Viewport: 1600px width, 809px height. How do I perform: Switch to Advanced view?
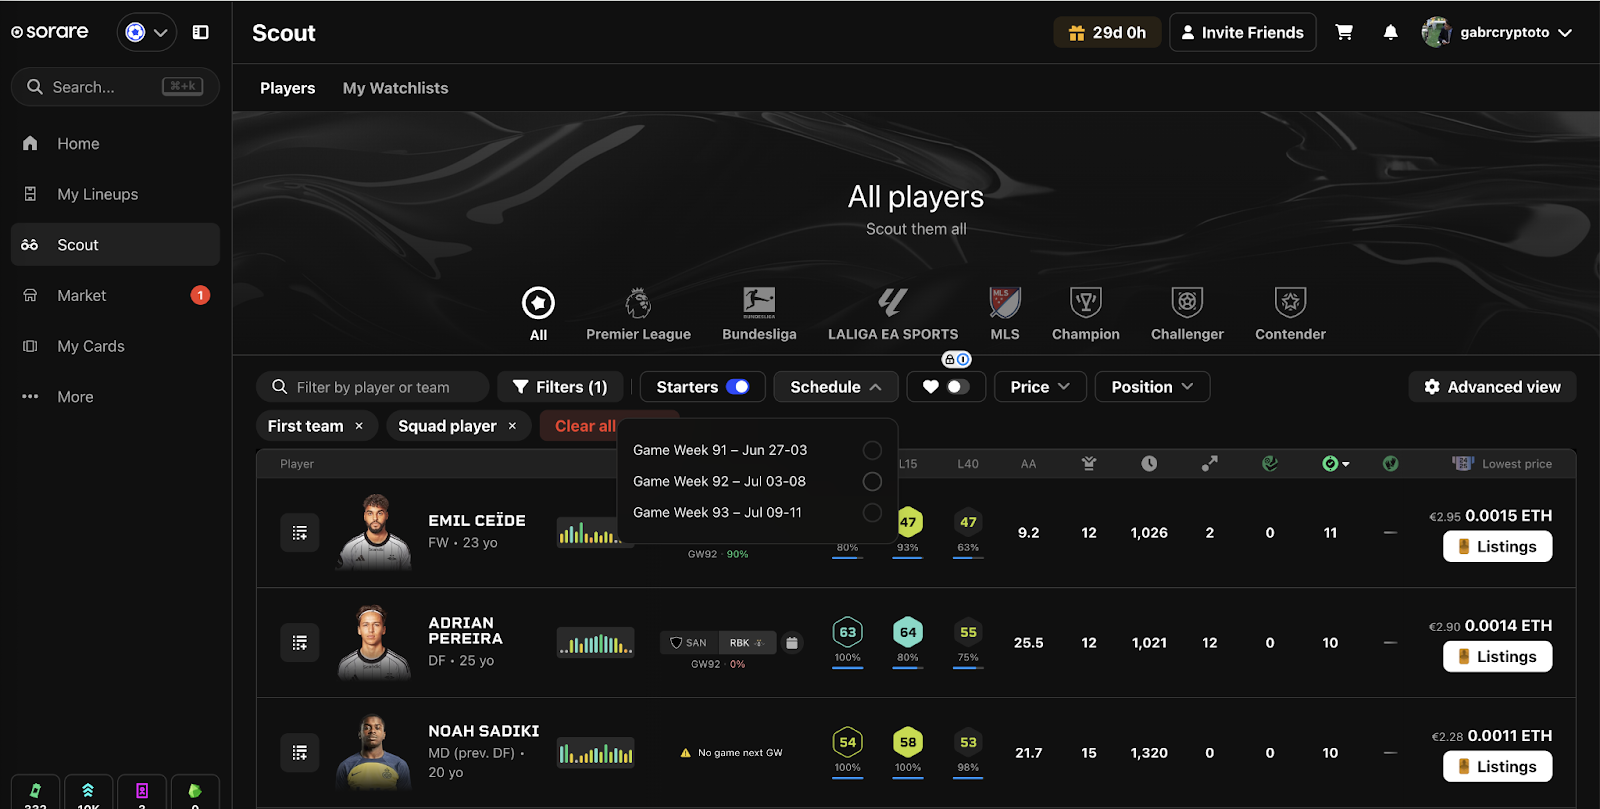(1492, 387)
